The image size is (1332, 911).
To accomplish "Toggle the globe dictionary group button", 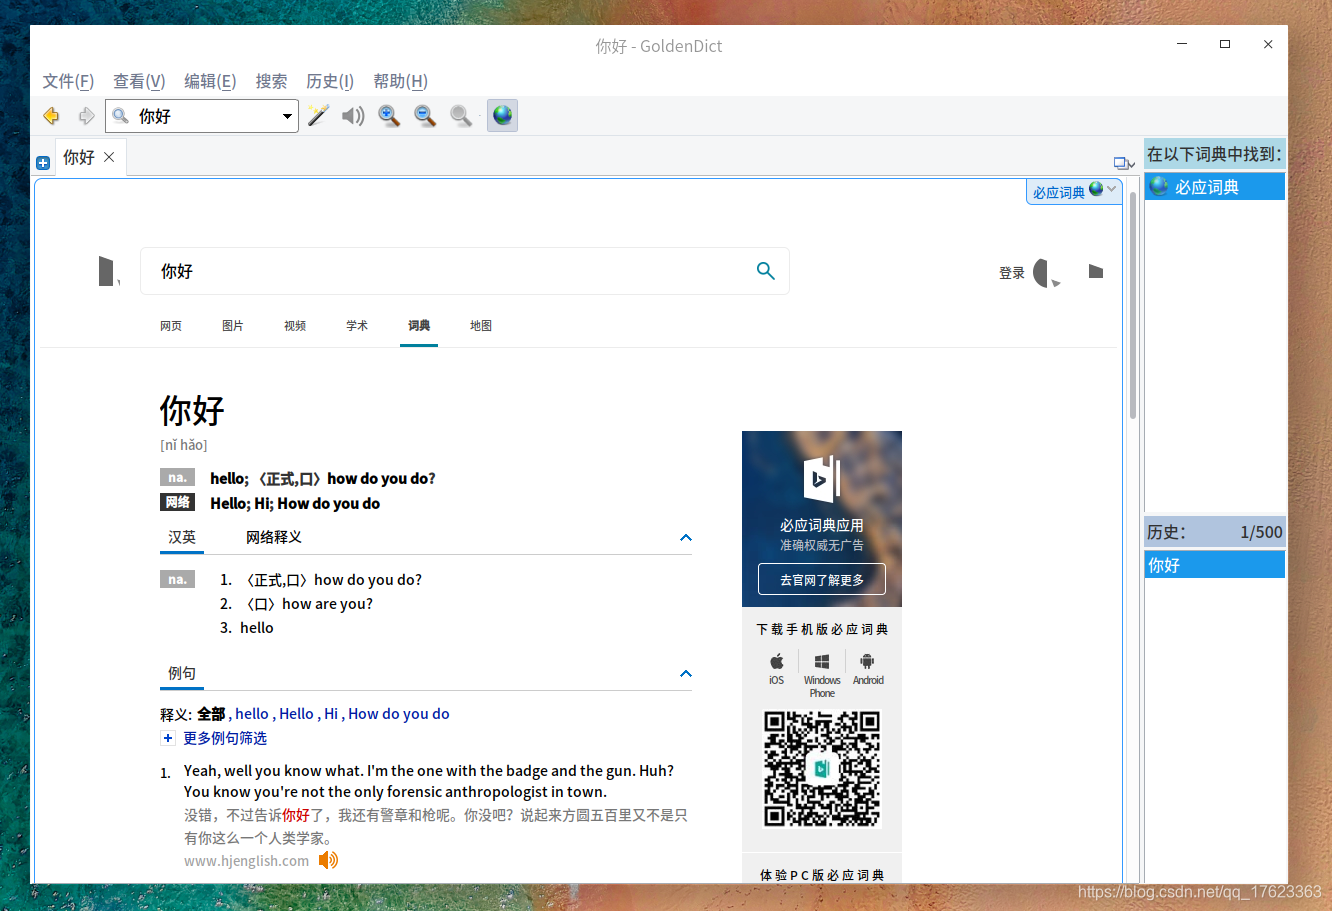I will coord(502,116).
